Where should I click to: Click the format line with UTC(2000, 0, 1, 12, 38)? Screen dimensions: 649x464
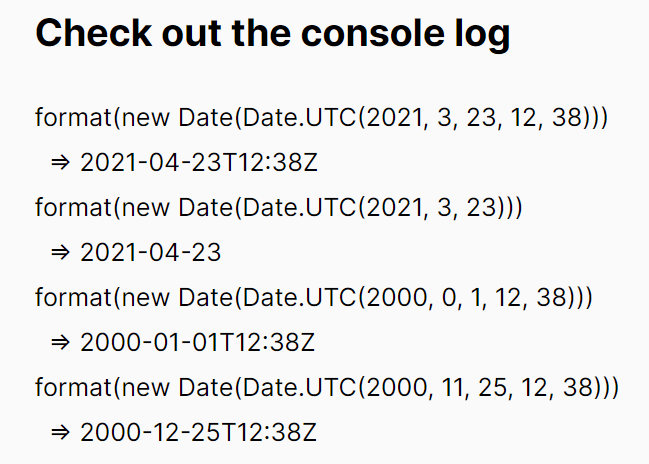[314, 298]
